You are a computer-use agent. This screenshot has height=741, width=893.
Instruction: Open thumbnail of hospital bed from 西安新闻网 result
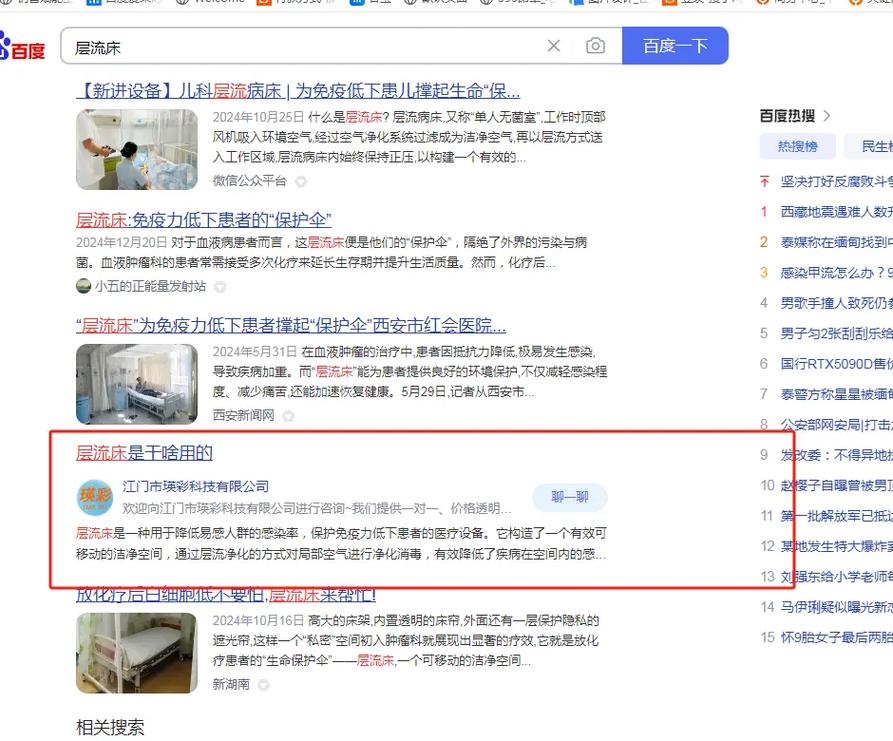pos(137,384)
